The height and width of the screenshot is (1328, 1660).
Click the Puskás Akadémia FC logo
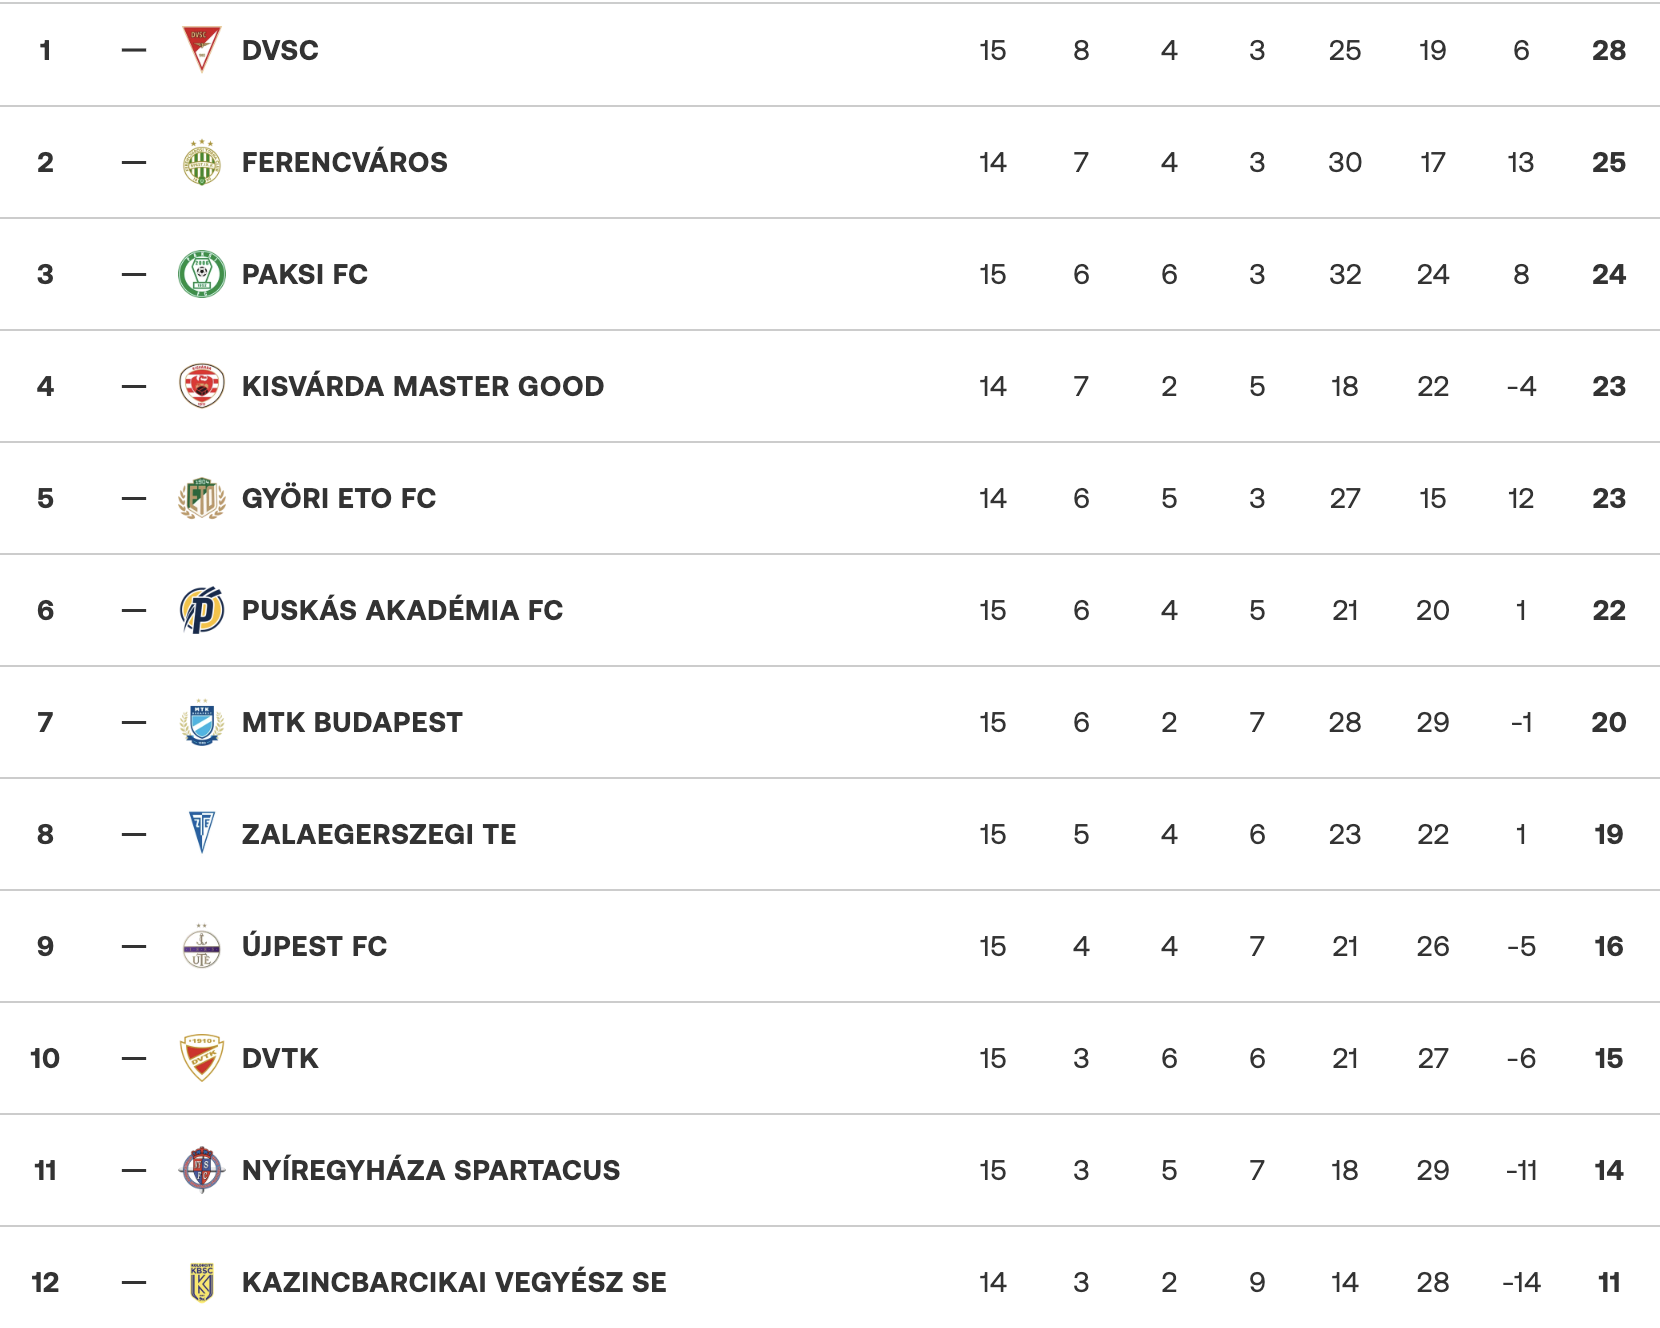click(201, 610)
